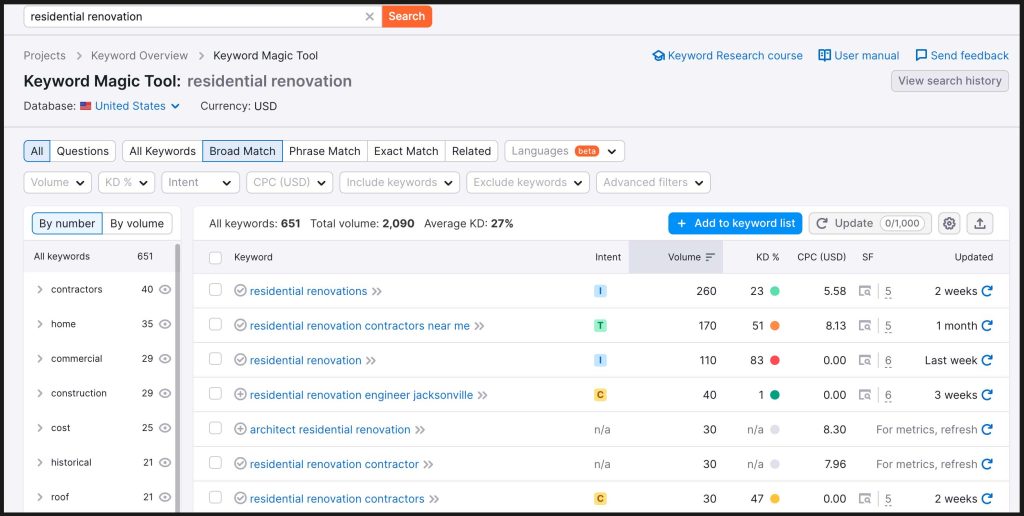Switch groups to By volume
Screen dimensions: 1024x516
pyautogui.click(x=137, y=223)
